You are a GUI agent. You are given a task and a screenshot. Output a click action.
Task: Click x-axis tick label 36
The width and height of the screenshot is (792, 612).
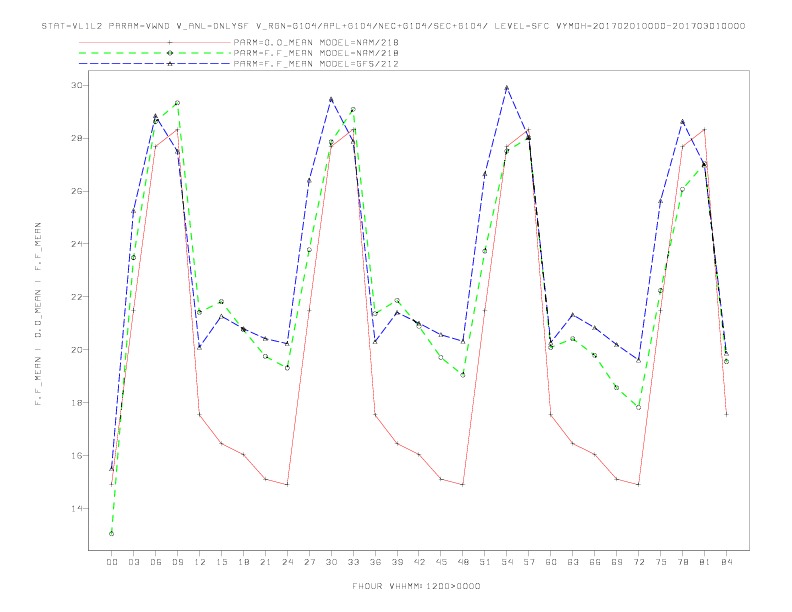click(375, 562)
